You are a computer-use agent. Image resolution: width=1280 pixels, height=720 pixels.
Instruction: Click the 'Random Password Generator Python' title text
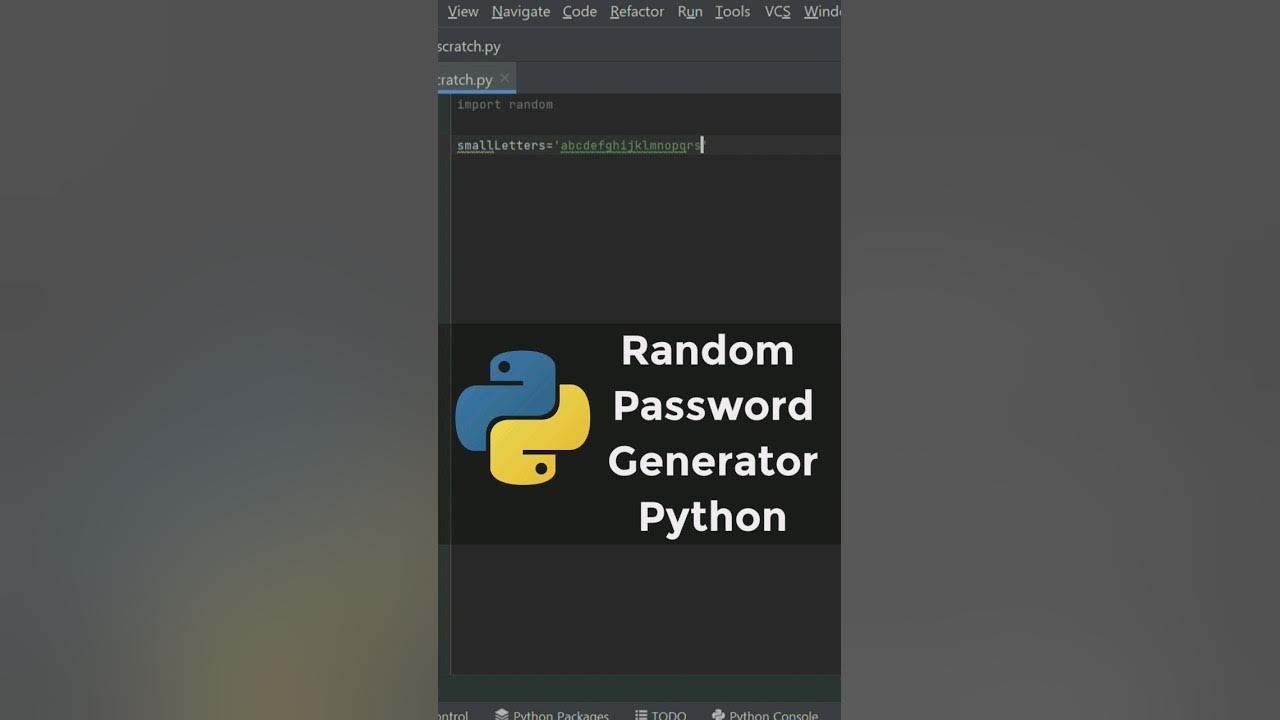[712, 433]
